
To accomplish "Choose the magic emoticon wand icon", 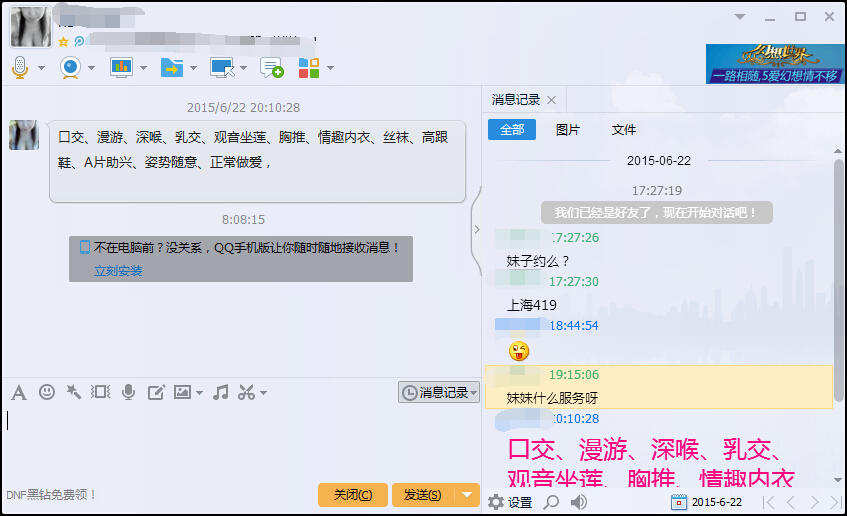I will click(73, 392).
